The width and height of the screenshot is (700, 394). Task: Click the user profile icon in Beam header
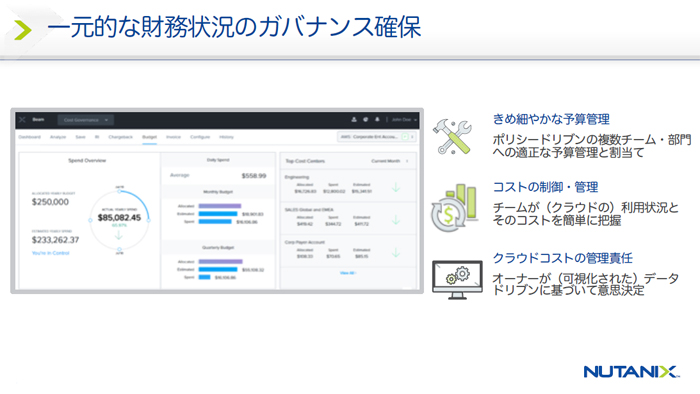click(x=354, y=120)
